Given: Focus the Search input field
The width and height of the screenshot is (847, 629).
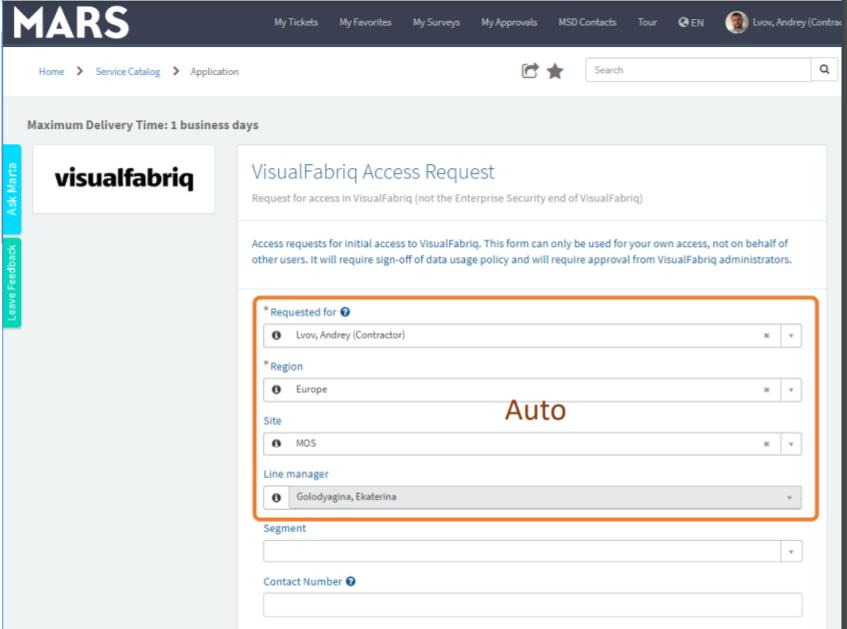Looking at the screenshot, I should (x=698, y=70).
